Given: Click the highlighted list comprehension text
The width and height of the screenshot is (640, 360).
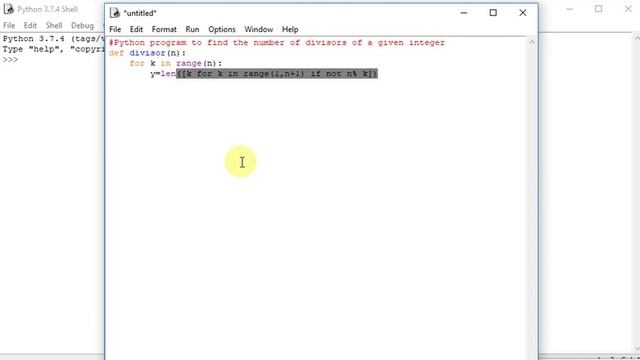Looking at the screenshot, I should 277,74.
